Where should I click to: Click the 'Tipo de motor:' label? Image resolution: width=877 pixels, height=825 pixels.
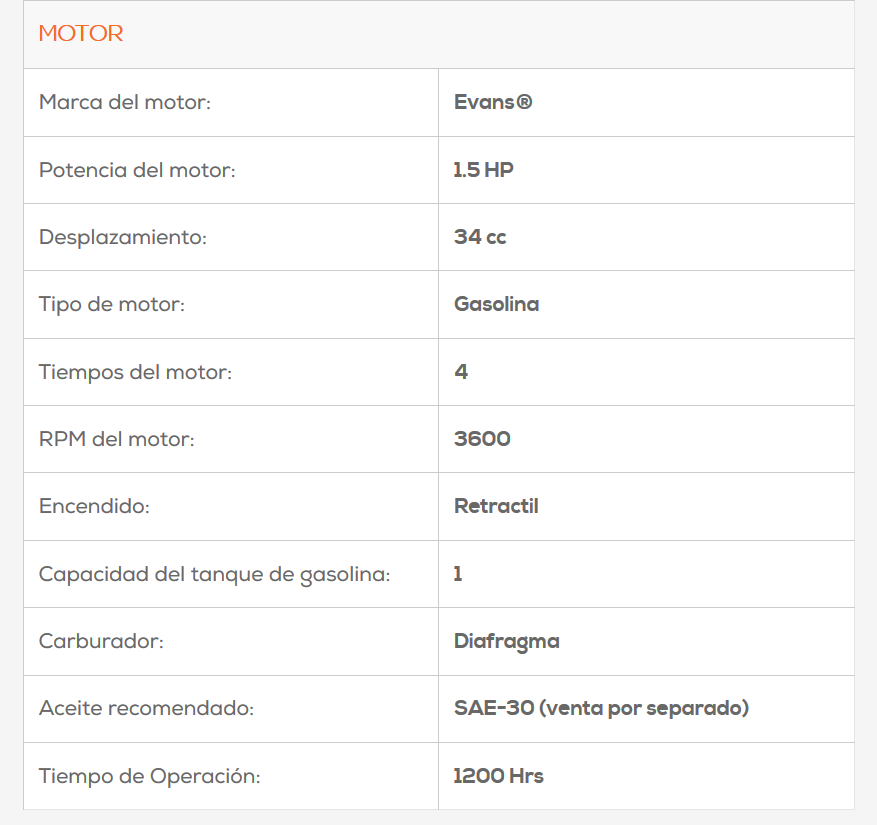(x=112, y=304)
